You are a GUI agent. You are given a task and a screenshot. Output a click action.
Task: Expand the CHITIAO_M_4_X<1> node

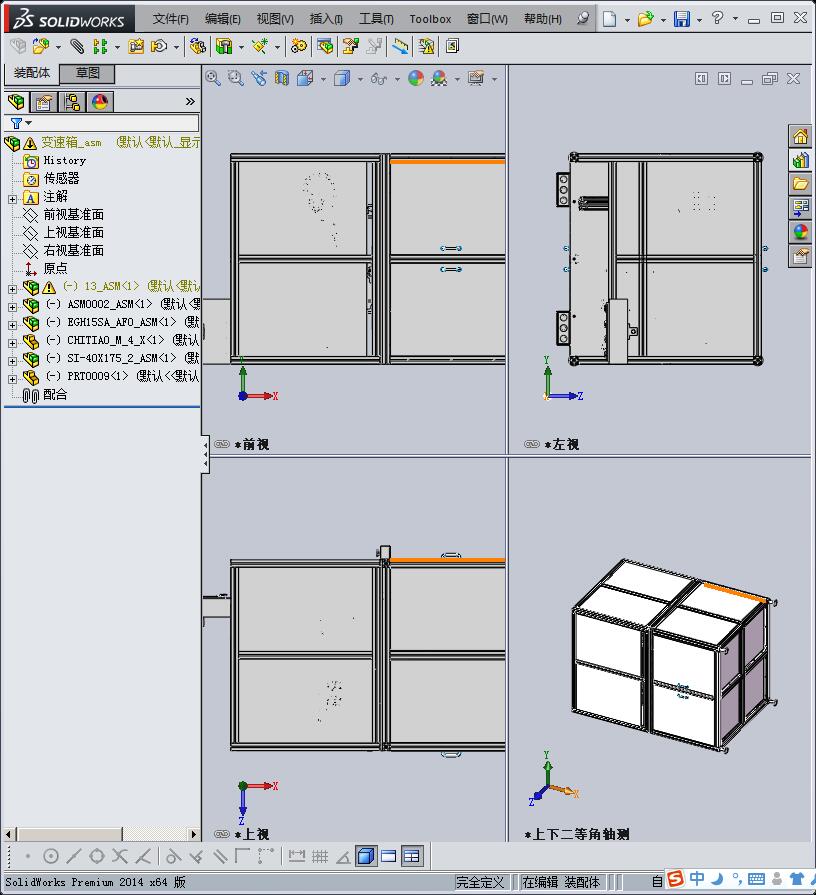(13, 343)
